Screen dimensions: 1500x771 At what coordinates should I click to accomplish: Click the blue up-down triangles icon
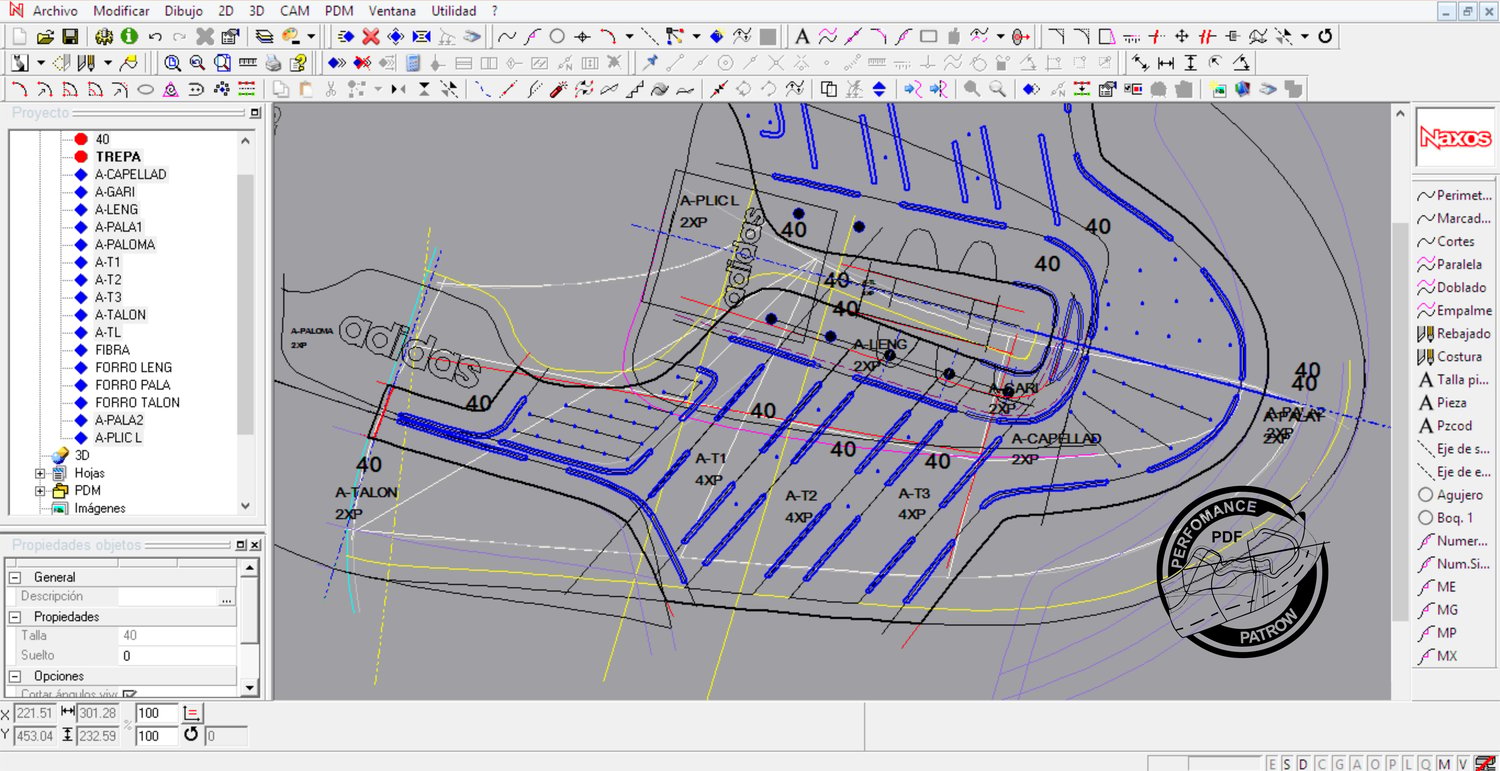click(879, 89)
